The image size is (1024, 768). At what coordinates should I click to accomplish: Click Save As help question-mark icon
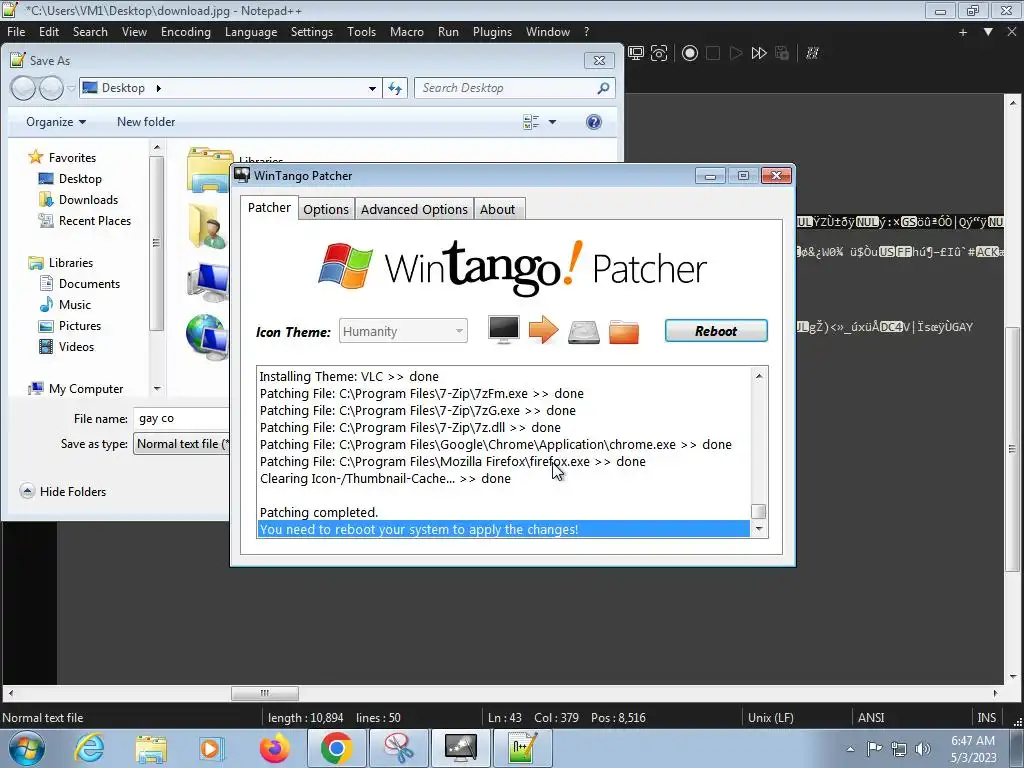(x=594, y=122)
